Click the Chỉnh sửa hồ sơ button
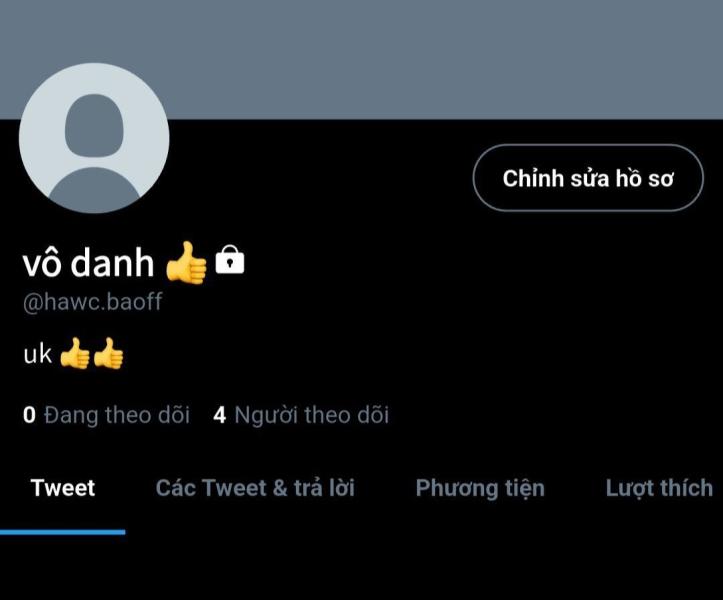Image resolution: width=723 pixels, height=600 pixels. [x=588, y=178]
